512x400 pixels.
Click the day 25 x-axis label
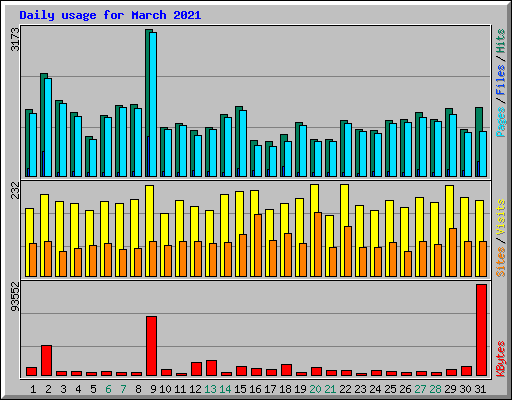click(390, 389)
